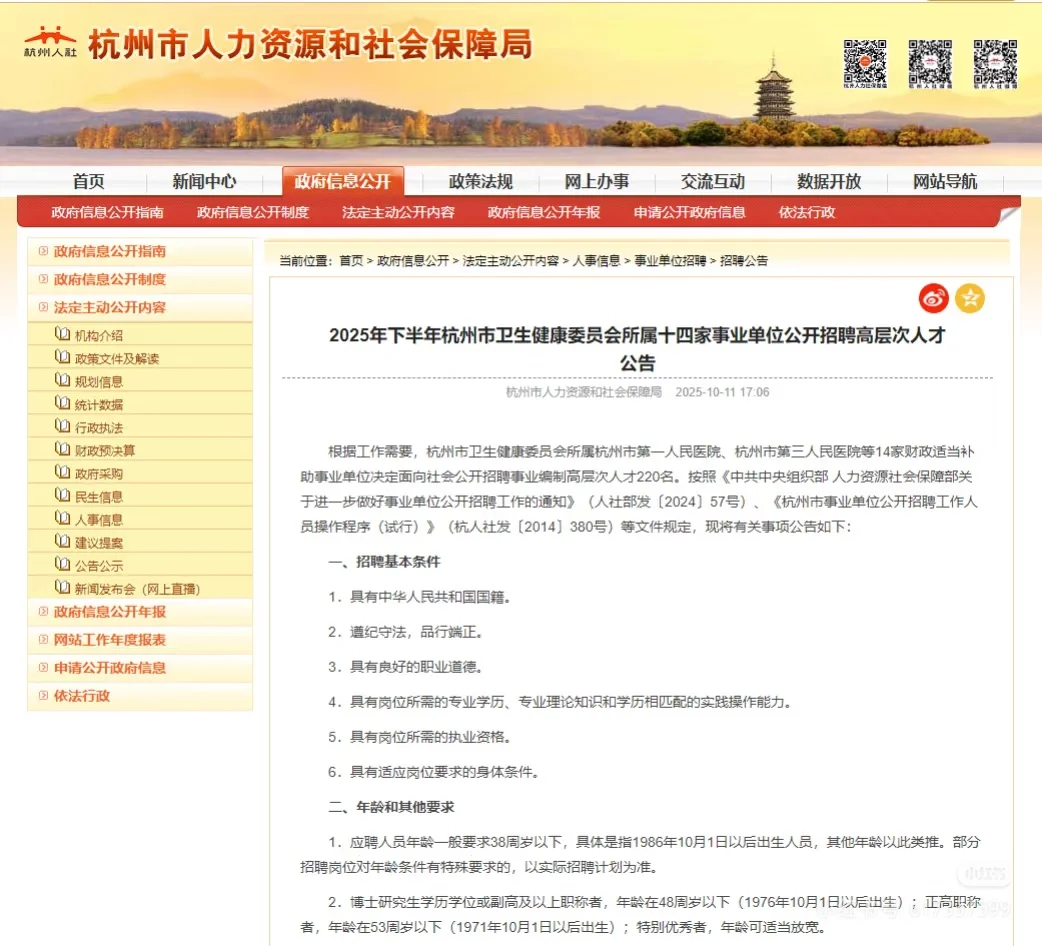Click the book icon beside 公告公示
1042x946 pixels.
click(x=62, y=564)
